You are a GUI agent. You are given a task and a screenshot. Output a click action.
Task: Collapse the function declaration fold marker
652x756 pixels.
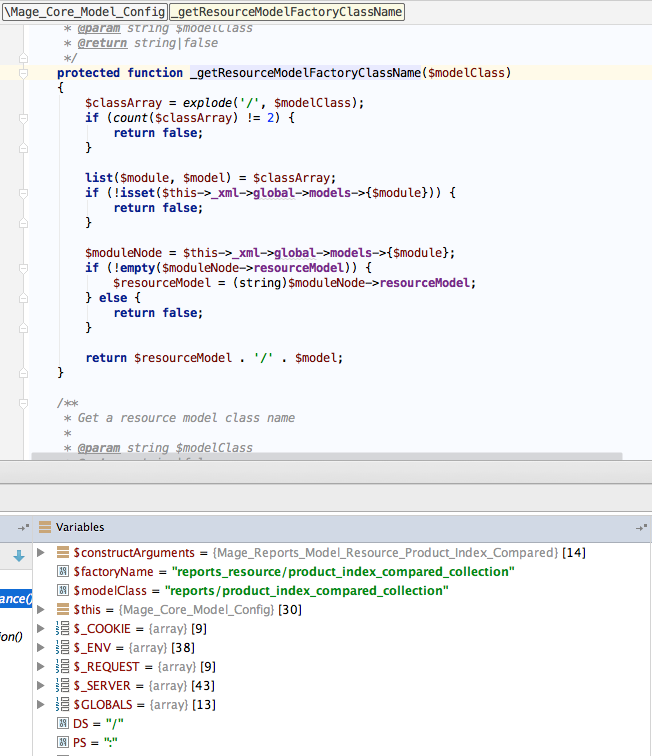click(x=23, y=73)
